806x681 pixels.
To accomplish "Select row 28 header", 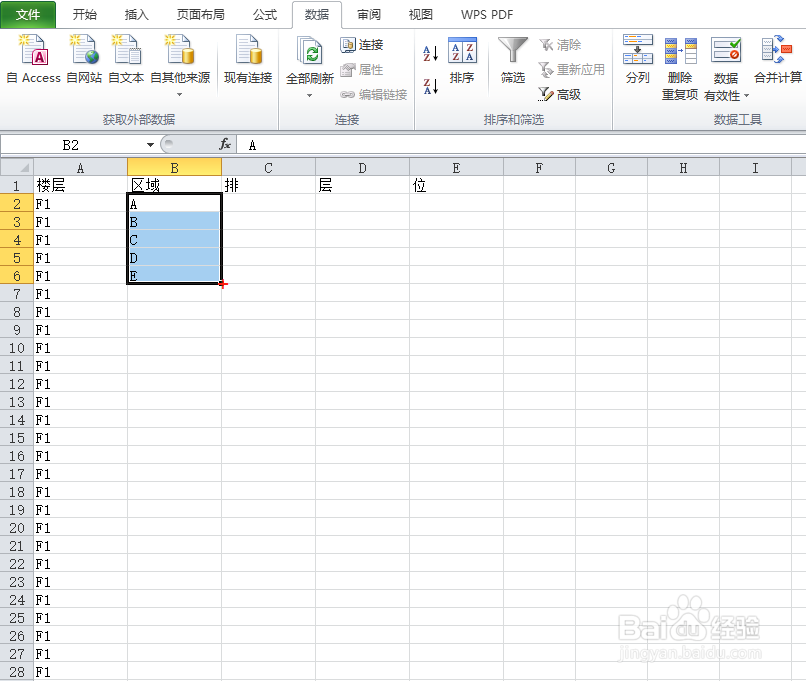I will 17,672.
